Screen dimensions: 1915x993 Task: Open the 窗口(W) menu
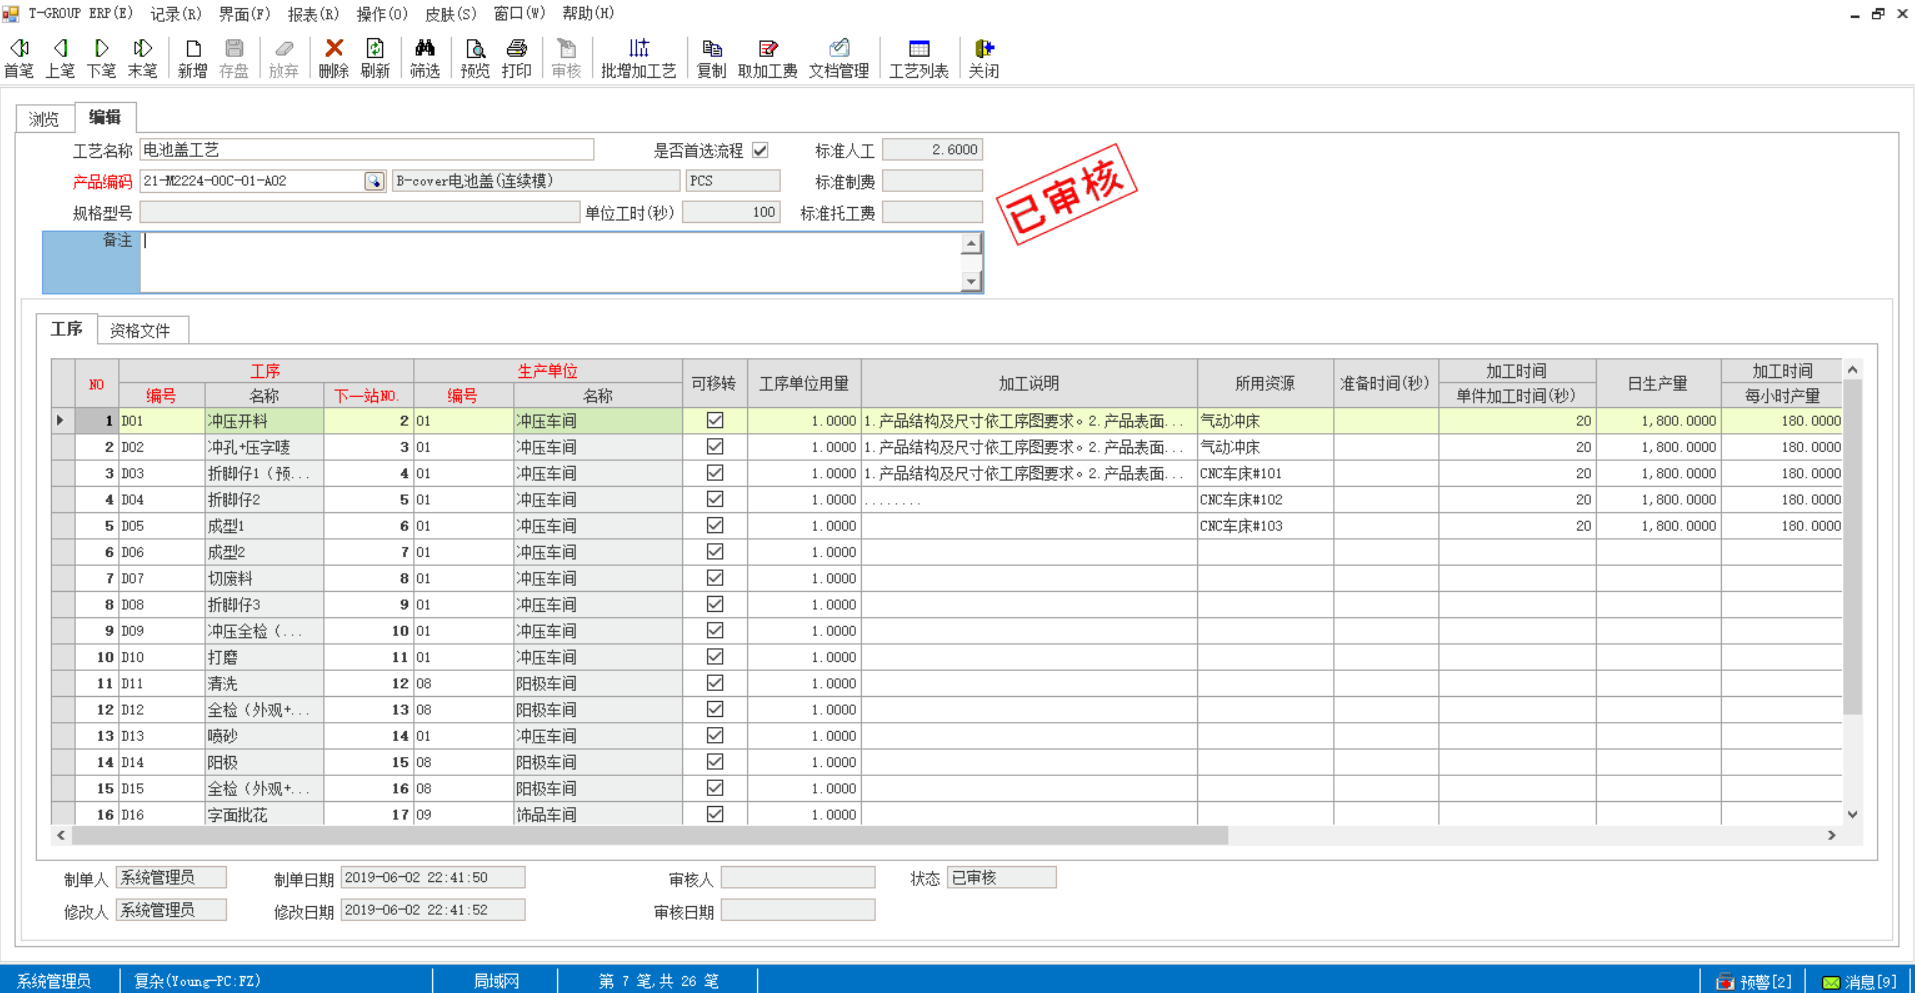click(x=520, y=14)
